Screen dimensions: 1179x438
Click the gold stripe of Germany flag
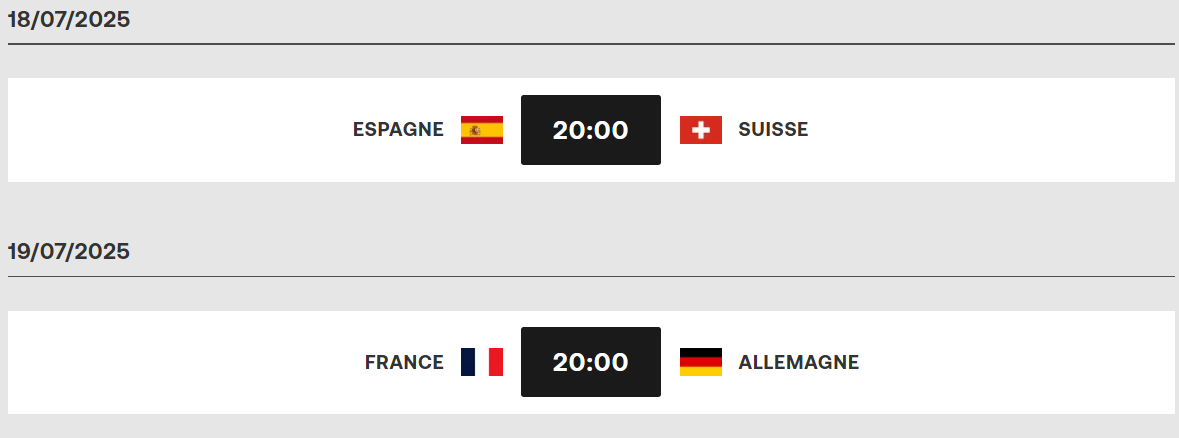[701, 371]
